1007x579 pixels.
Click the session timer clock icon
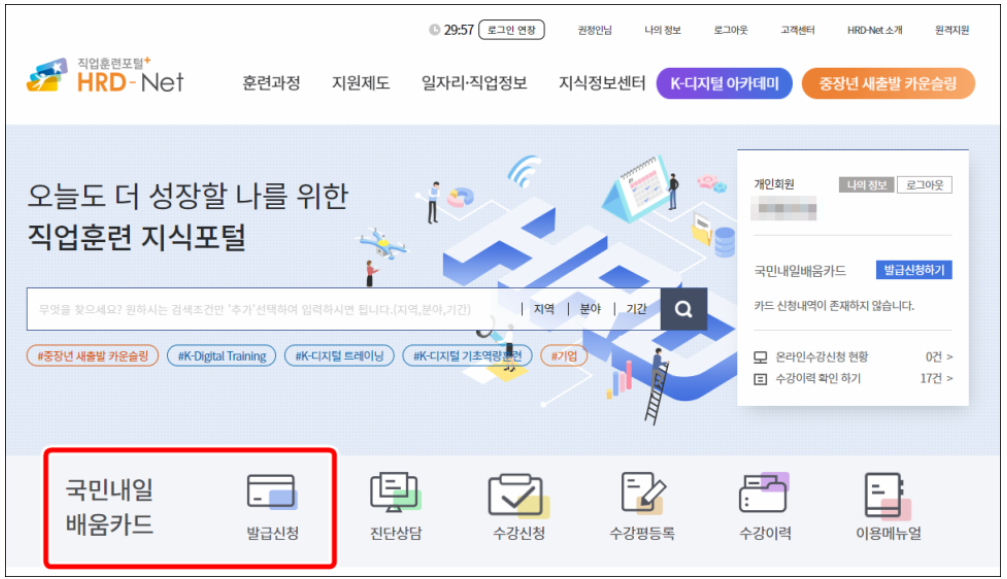pos(435,30)
